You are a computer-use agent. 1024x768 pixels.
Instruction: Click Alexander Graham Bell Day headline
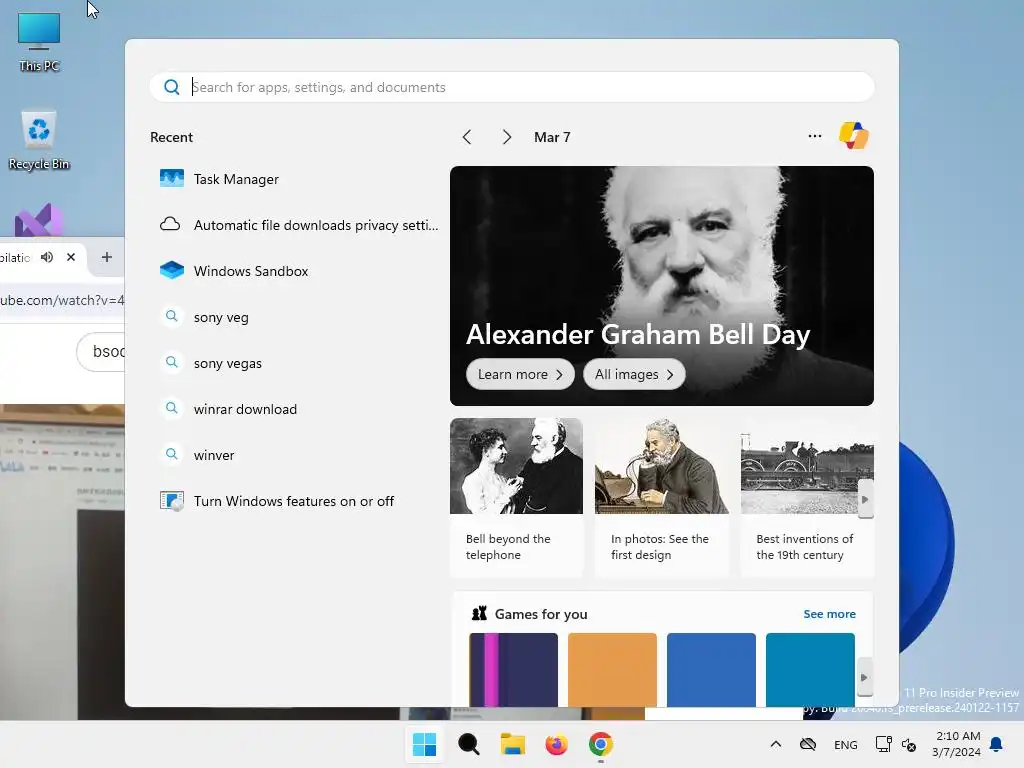point(638,334)
